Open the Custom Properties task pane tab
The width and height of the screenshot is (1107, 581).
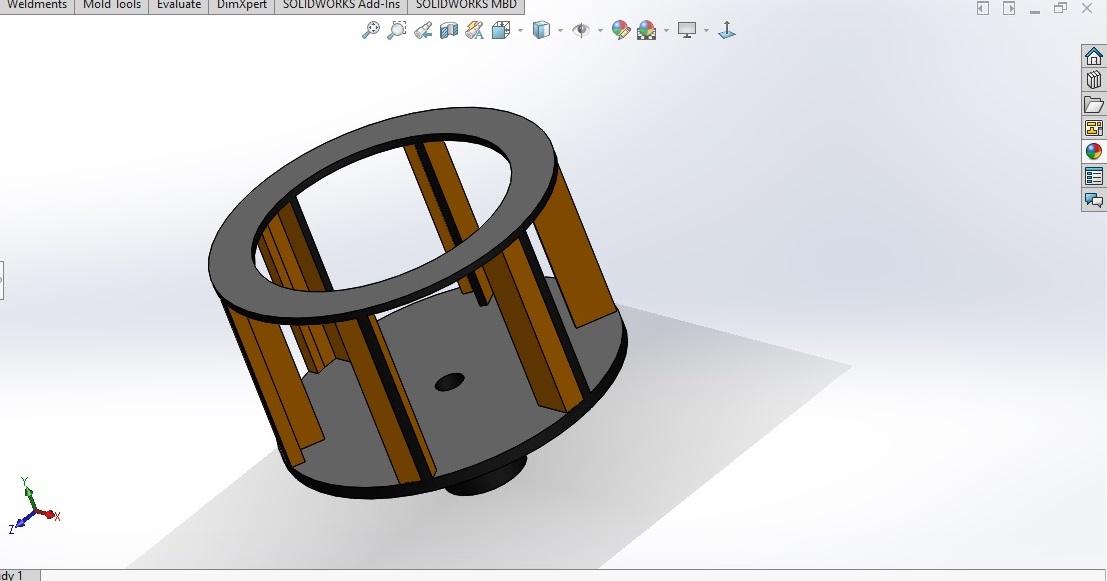click(x=1094, y=176)
